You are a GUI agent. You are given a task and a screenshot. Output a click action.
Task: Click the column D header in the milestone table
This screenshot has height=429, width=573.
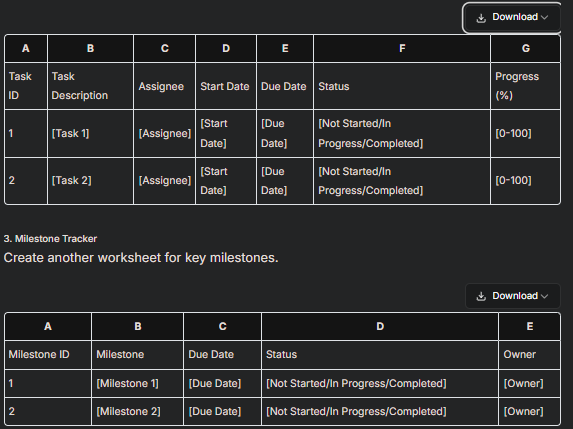(x=380, y=326)
